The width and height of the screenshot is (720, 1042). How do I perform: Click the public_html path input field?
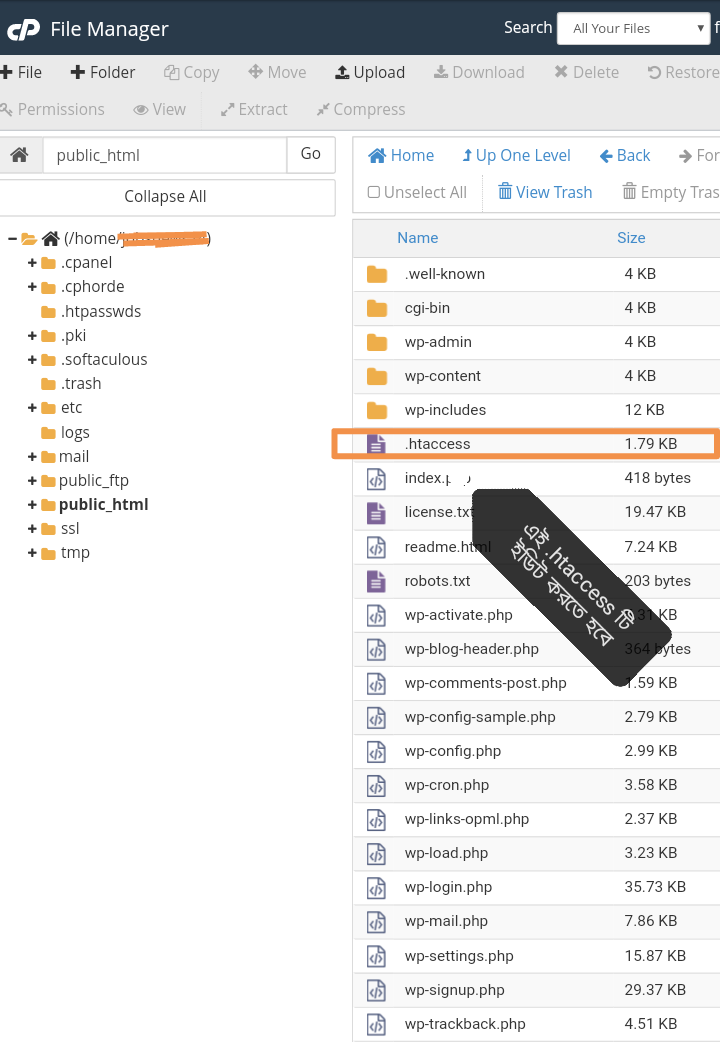point(165,155)
